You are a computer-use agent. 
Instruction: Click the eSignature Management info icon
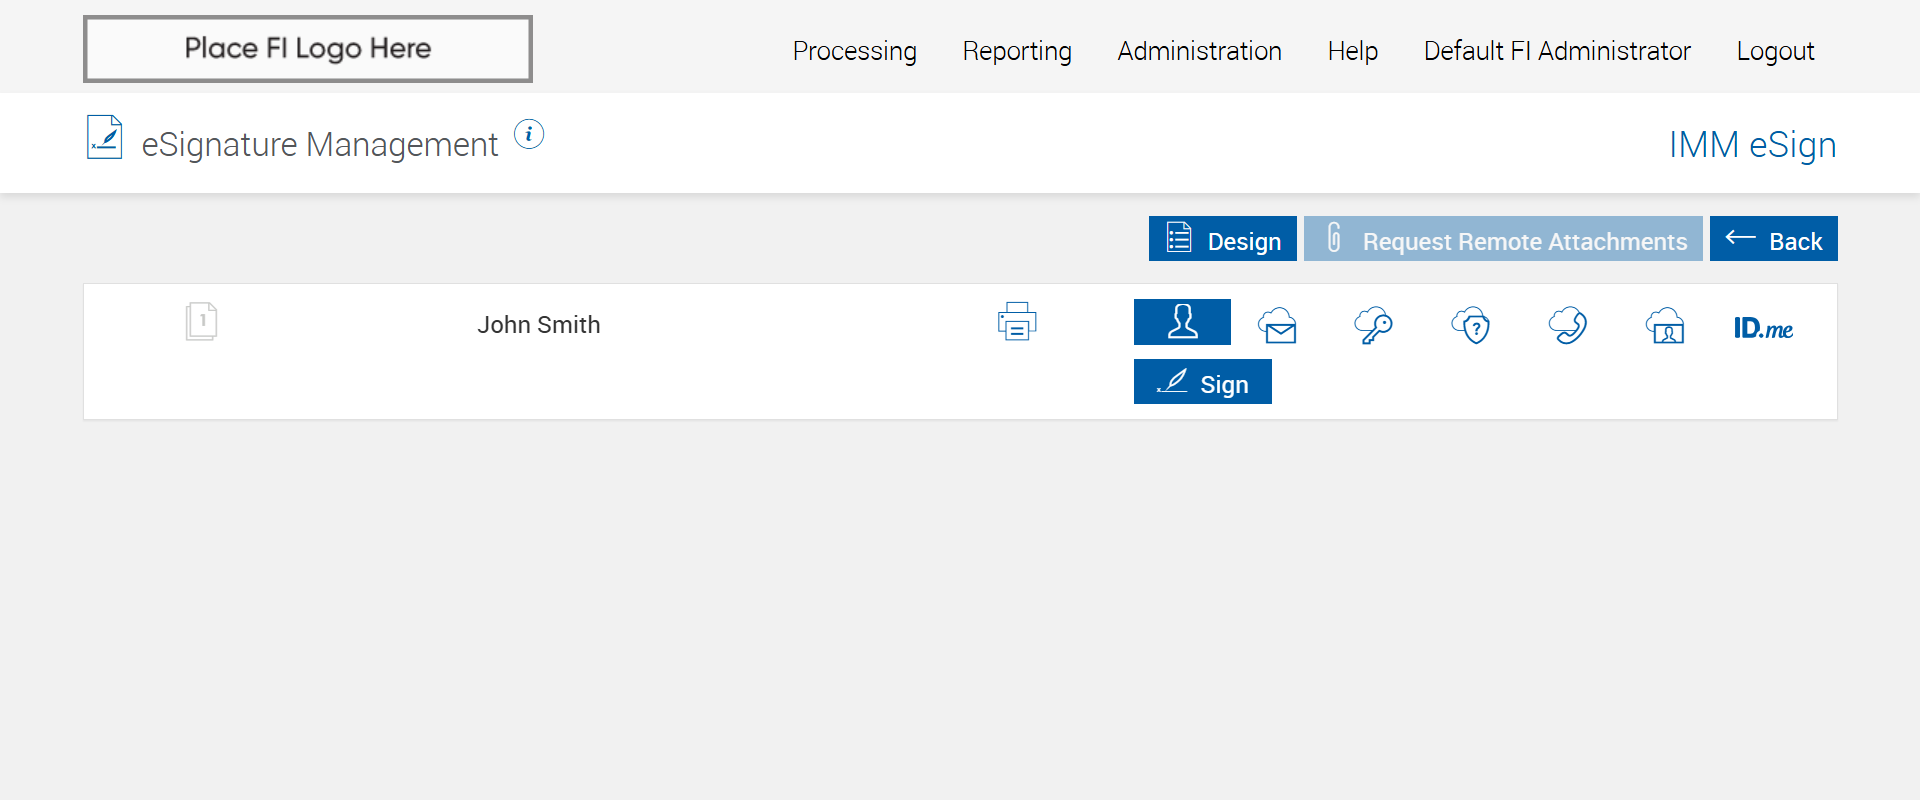[x=529, y=134]
